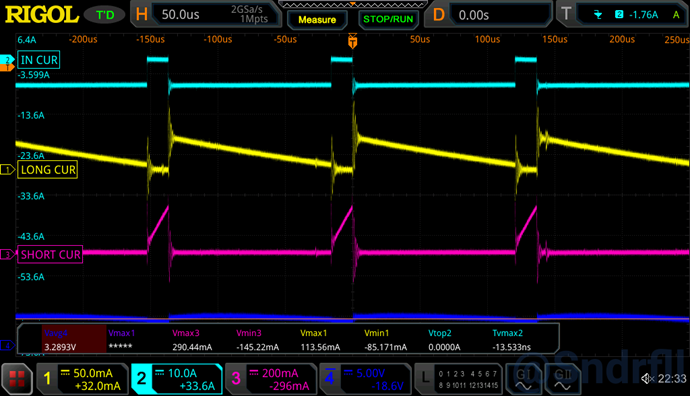This screenshot has height=396, width=690.
Task: Open the delay D icon
Action: point(438,15)
